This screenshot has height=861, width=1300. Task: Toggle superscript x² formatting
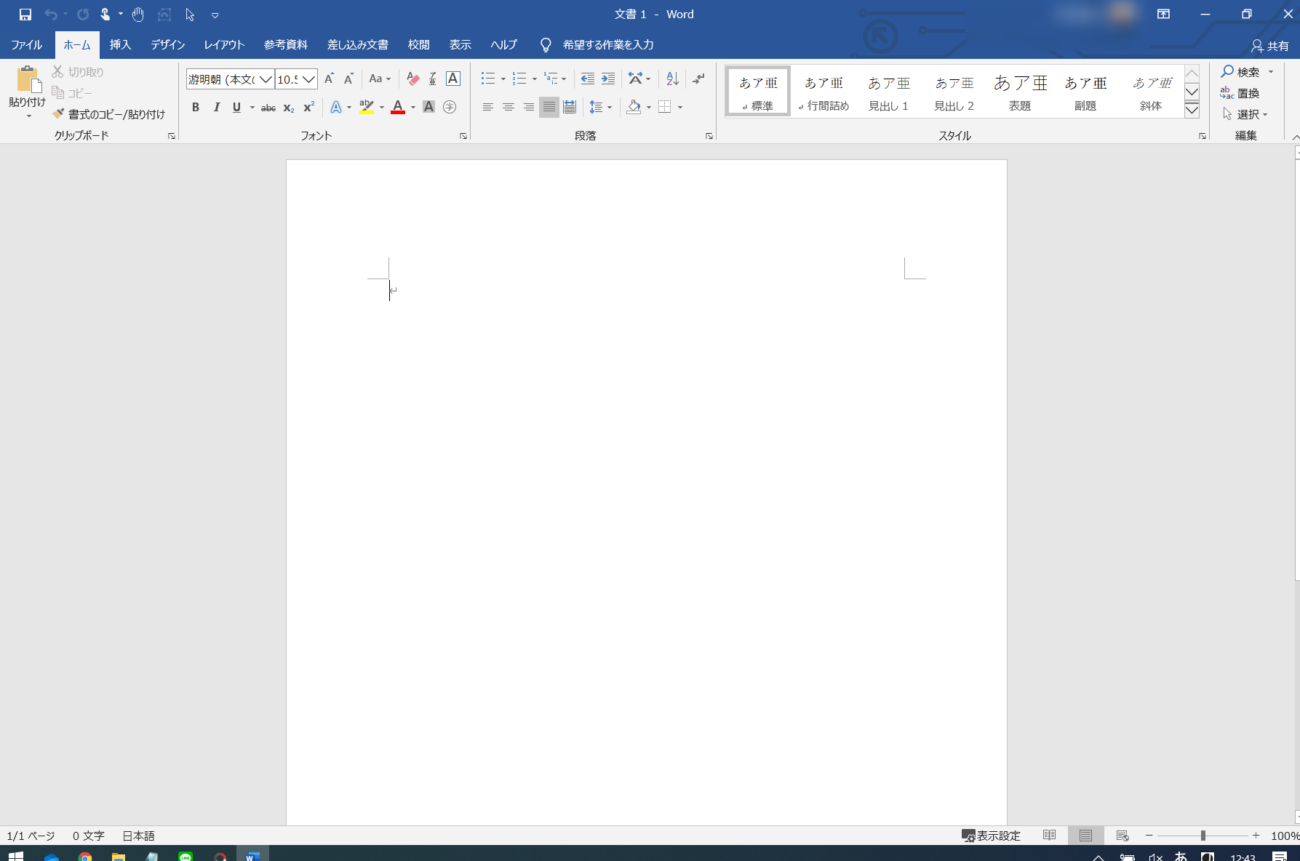pos(308,107)
